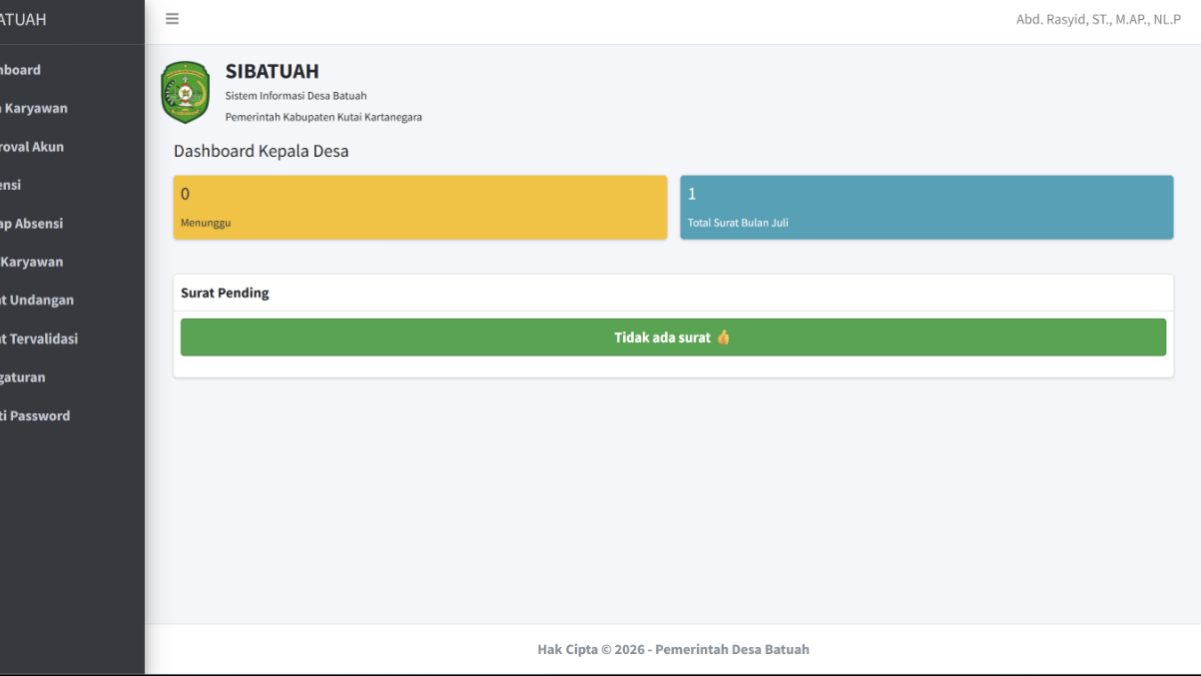Open user menu Abd. Rasyid, ST., M.AP., NL.P
The width and height of the screenshot is (1201, 676).
1098,20
